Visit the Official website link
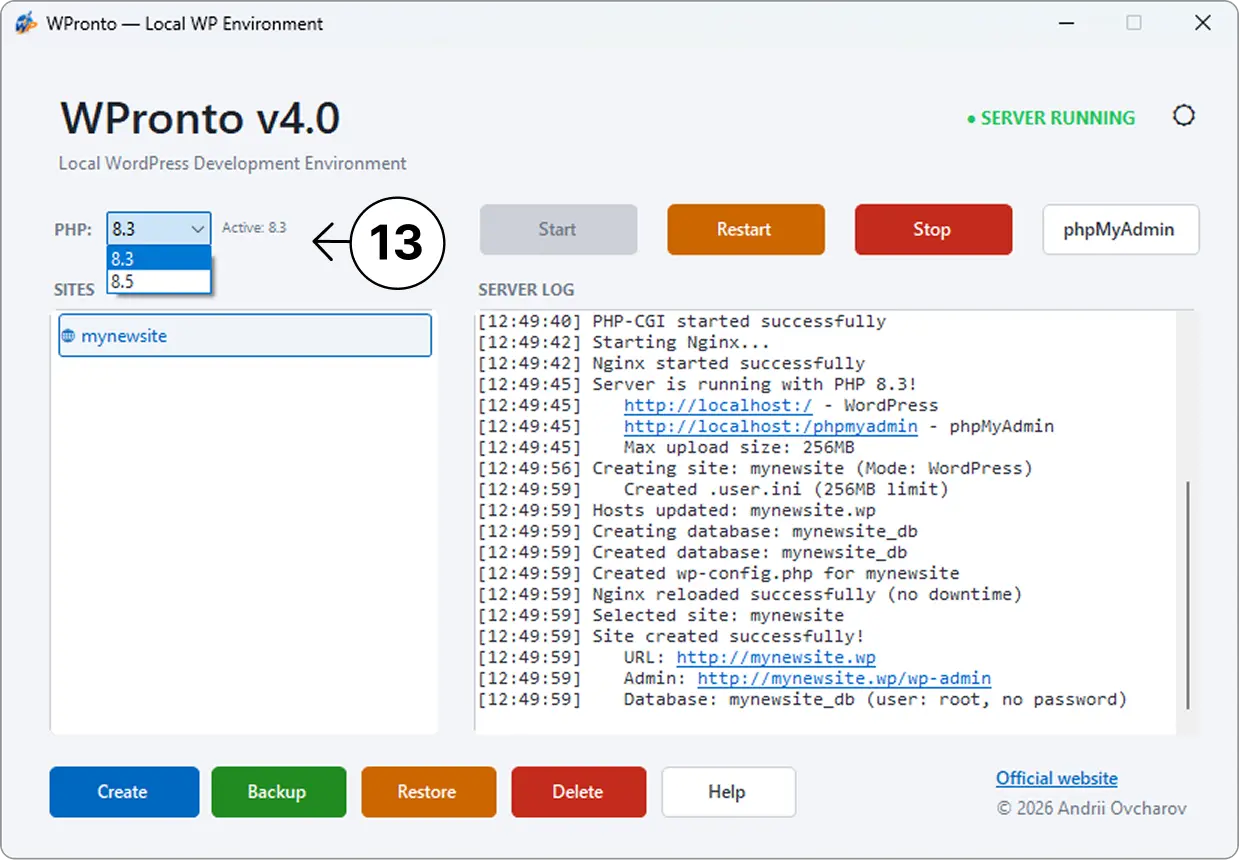This screenshot has width=1239, height=860. pyautogui.click(x=1057, y=778)
